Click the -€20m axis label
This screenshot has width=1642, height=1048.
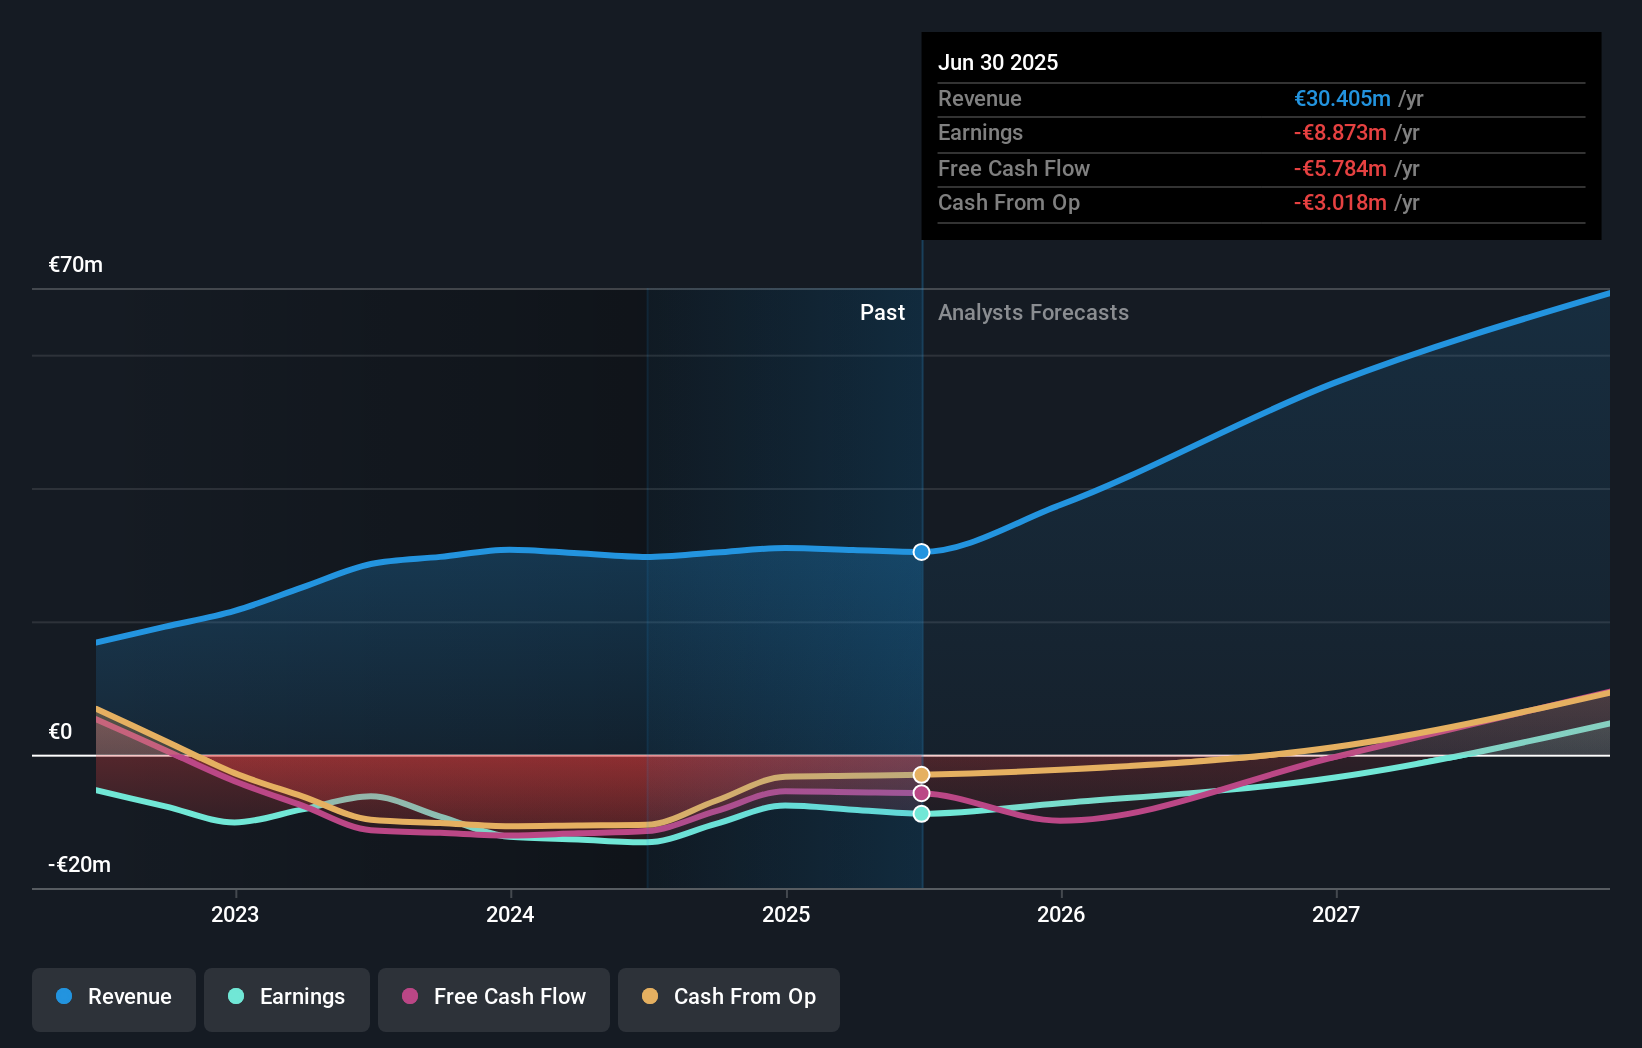pyautogui.click(x=78, y=864)
